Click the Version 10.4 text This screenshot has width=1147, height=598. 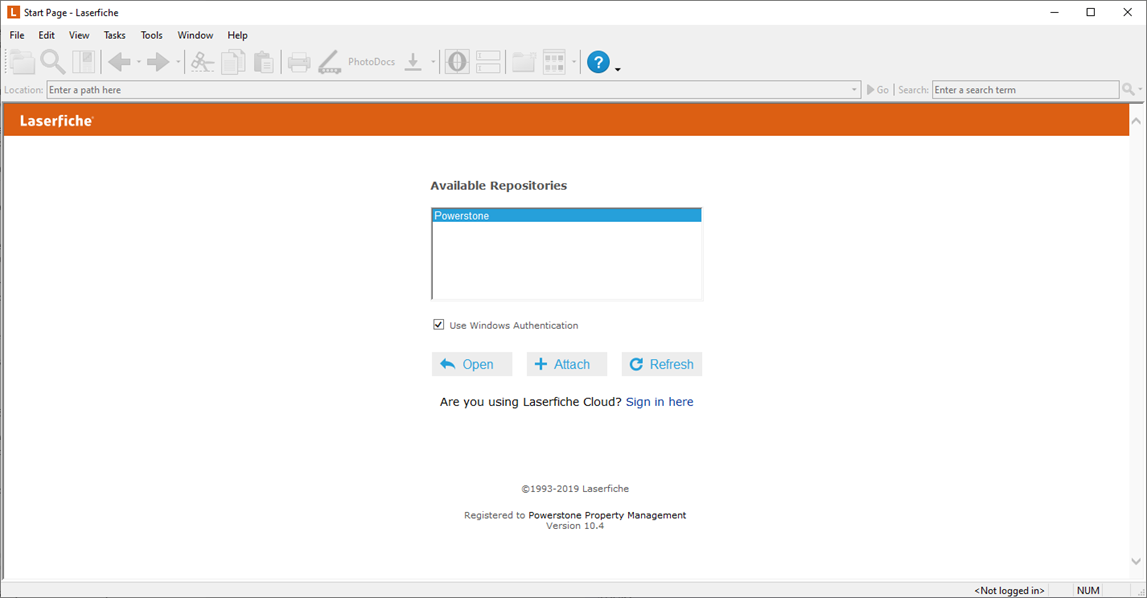click(575, 526)
